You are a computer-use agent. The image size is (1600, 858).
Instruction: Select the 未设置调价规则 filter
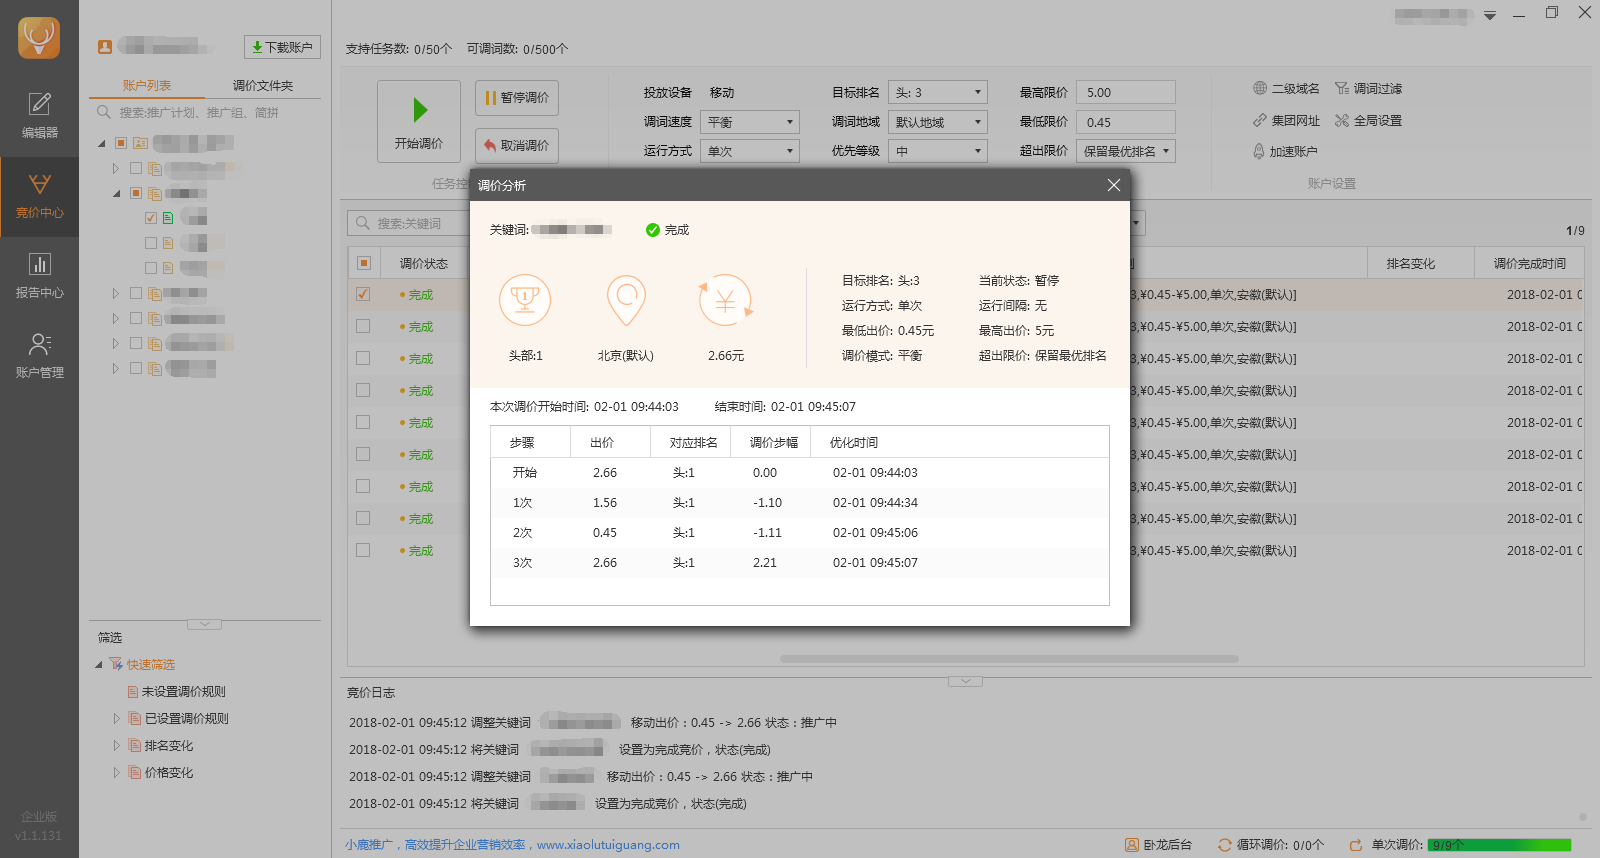pos(184,692)
